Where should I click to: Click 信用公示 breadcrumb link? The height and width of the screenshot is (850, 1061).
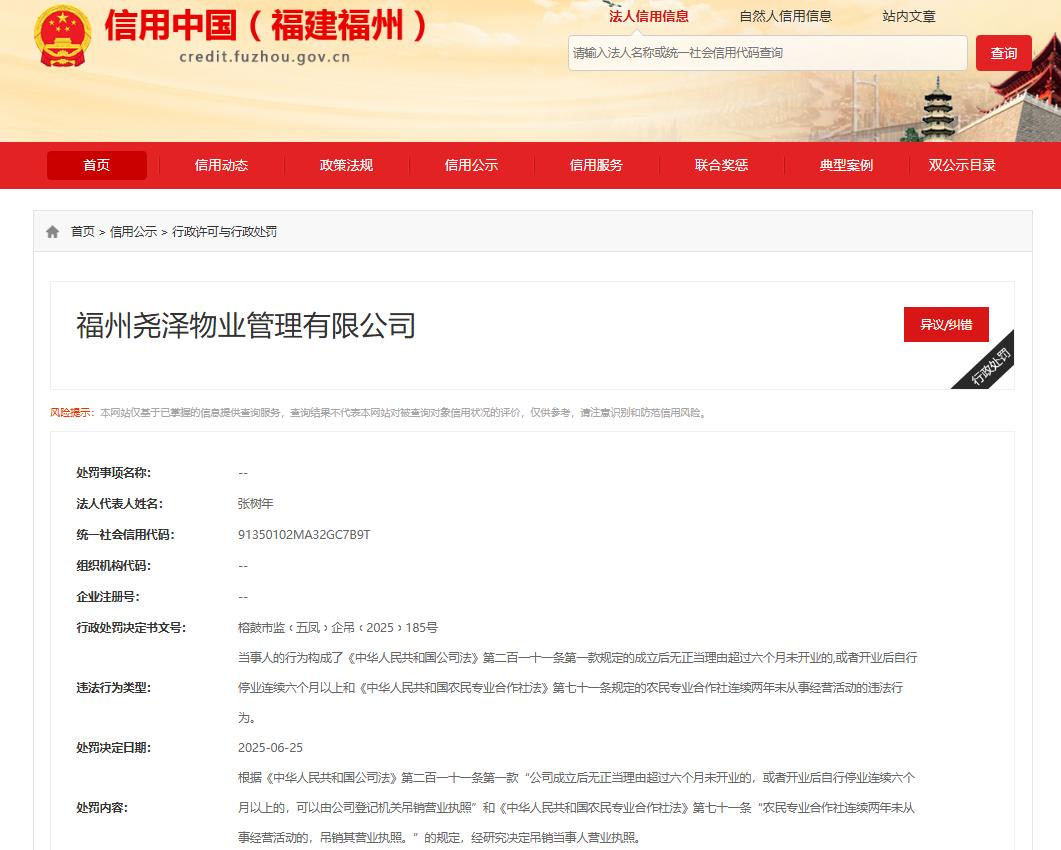pos(133,232)
